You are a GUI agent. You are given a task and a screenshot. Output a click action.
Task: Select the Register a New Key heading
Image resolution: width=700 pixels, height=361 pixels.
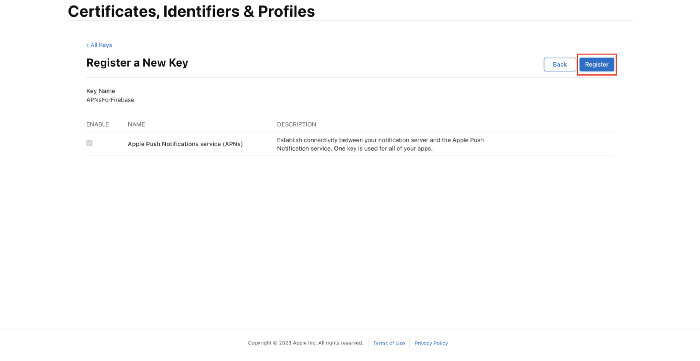(137, 63)
